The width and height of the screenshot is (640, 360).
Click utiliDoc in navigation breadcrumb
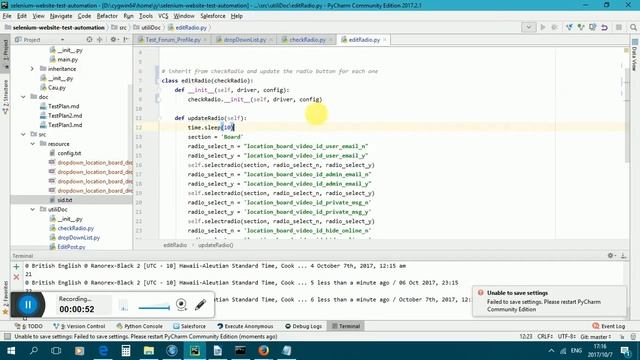150,27
